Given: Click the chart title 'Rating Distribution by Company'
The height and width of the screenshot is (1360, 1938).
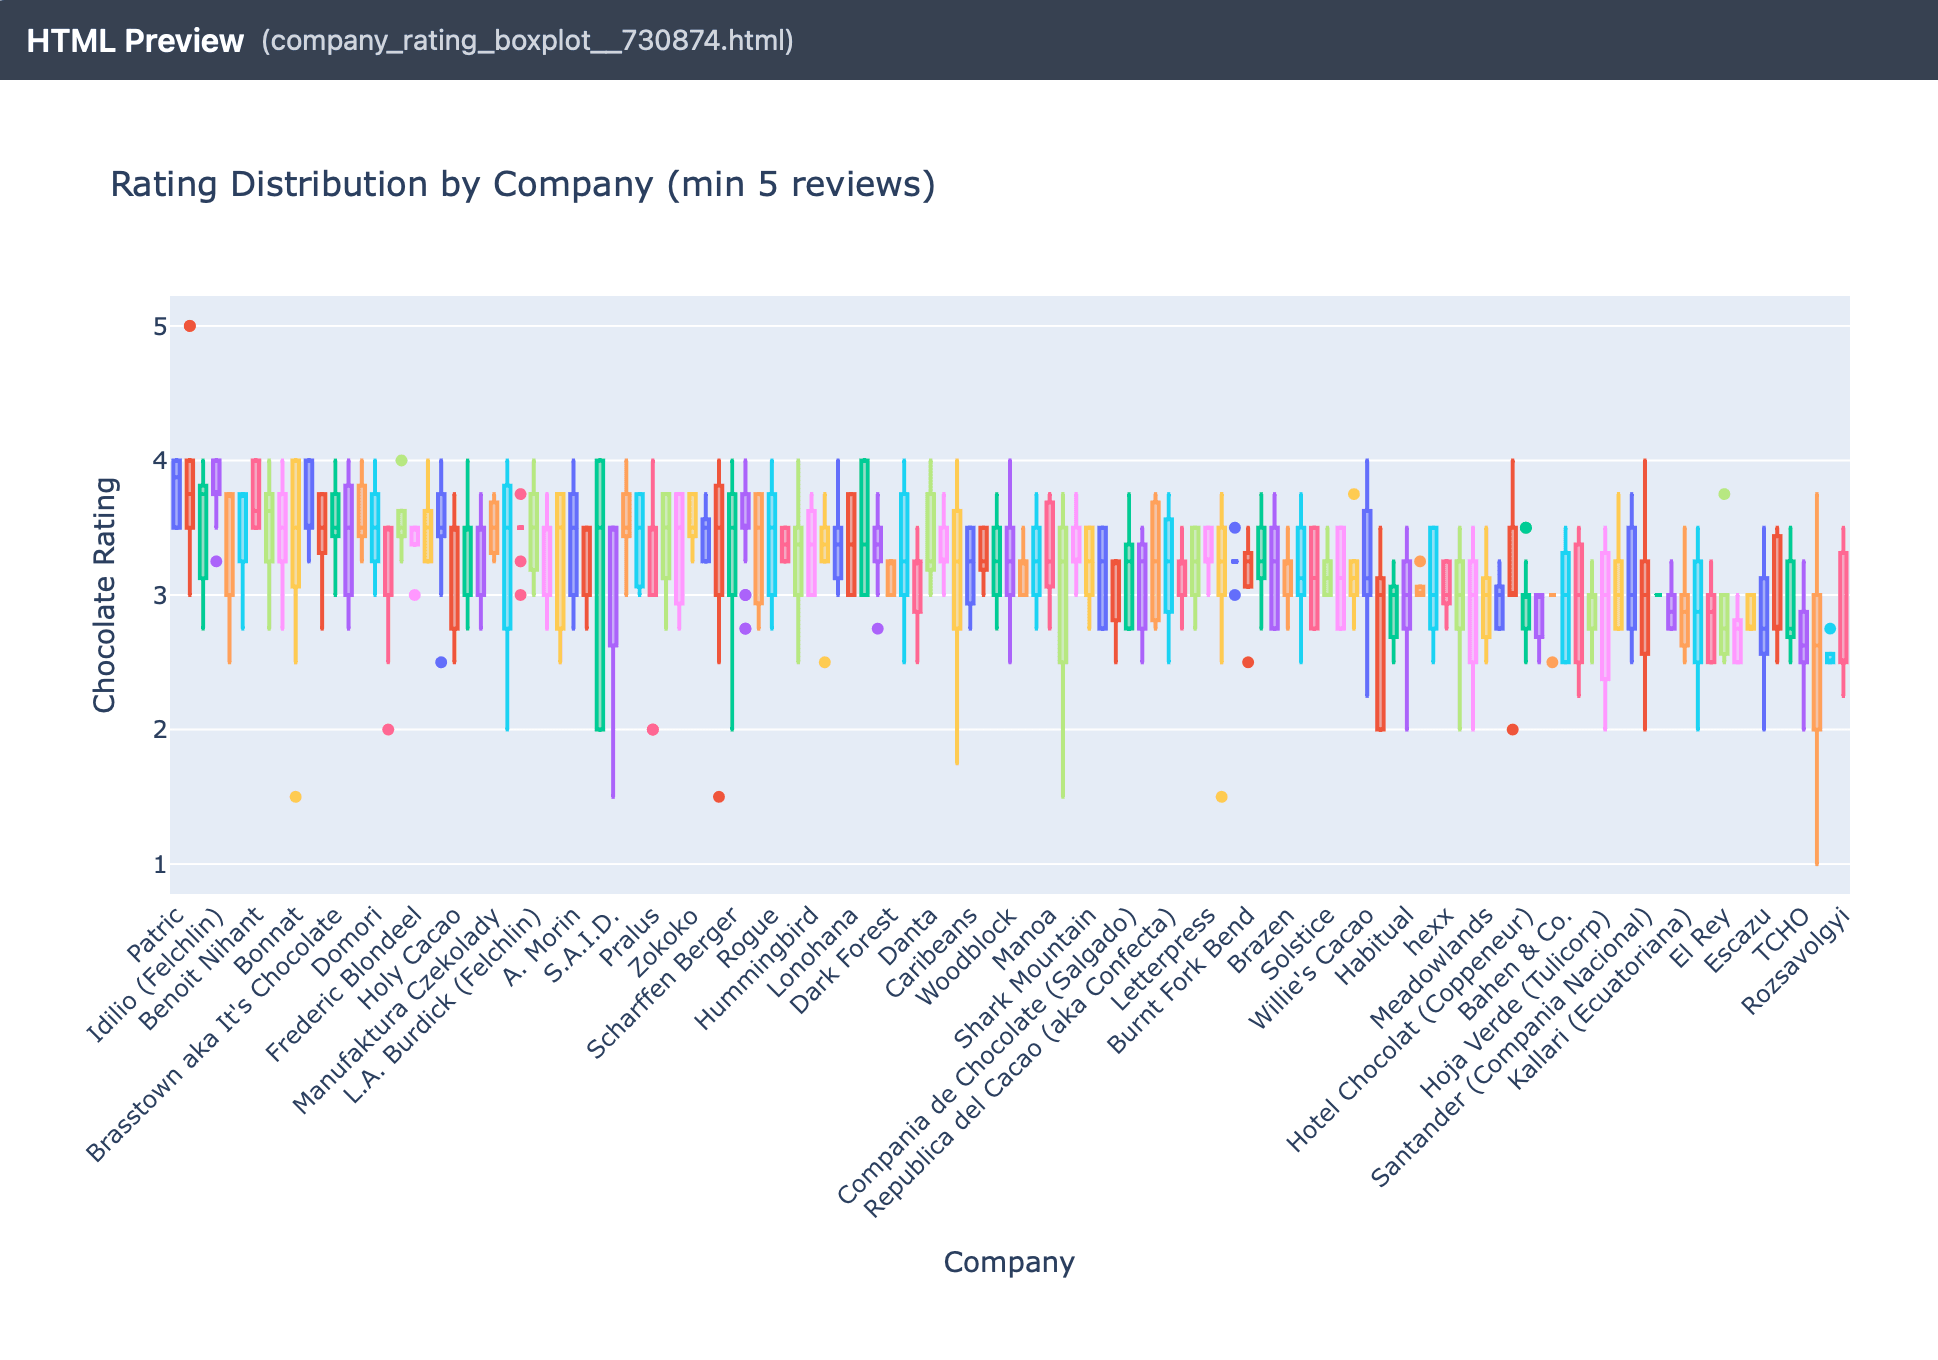Looking at the screenshot, I should point(522,185).
